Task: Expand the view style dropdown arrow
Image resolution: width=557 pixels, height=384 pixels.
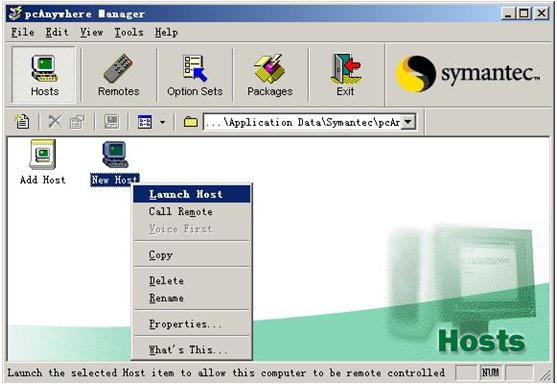Action: (162, 122)
